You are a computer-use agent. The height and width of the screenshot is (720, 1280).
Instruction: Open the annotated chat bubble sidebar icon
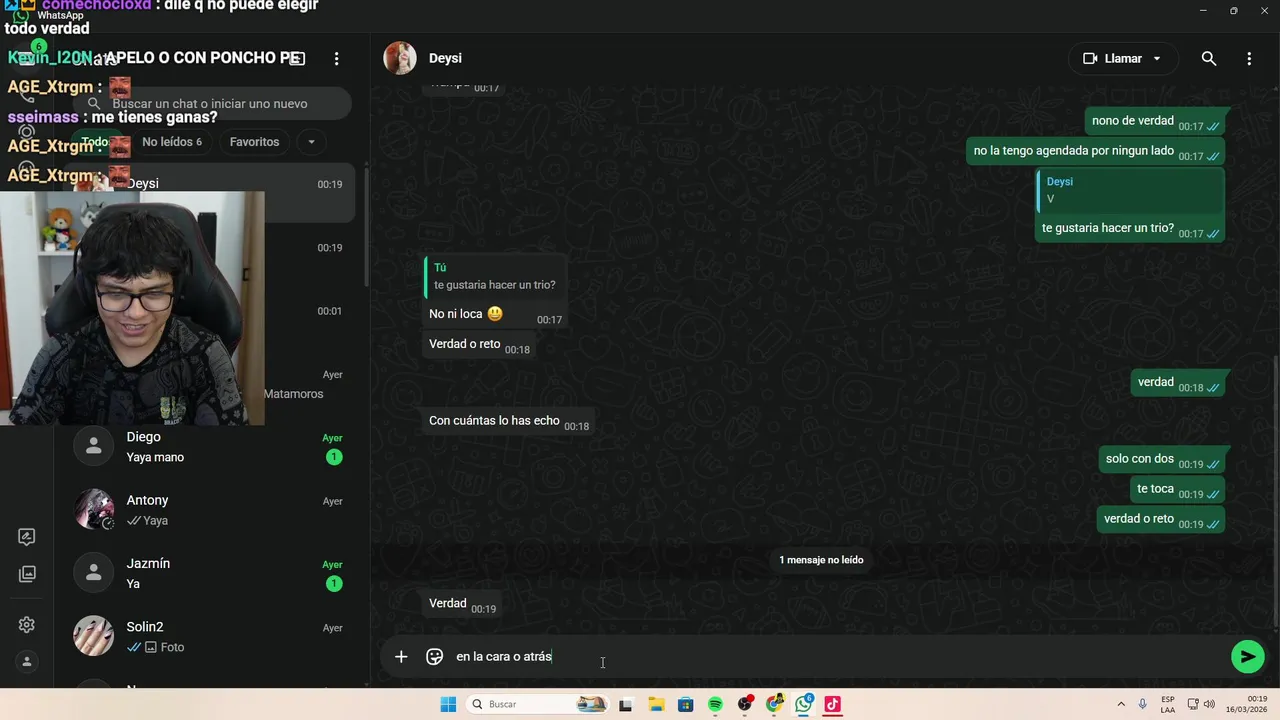tap(27, 537)
